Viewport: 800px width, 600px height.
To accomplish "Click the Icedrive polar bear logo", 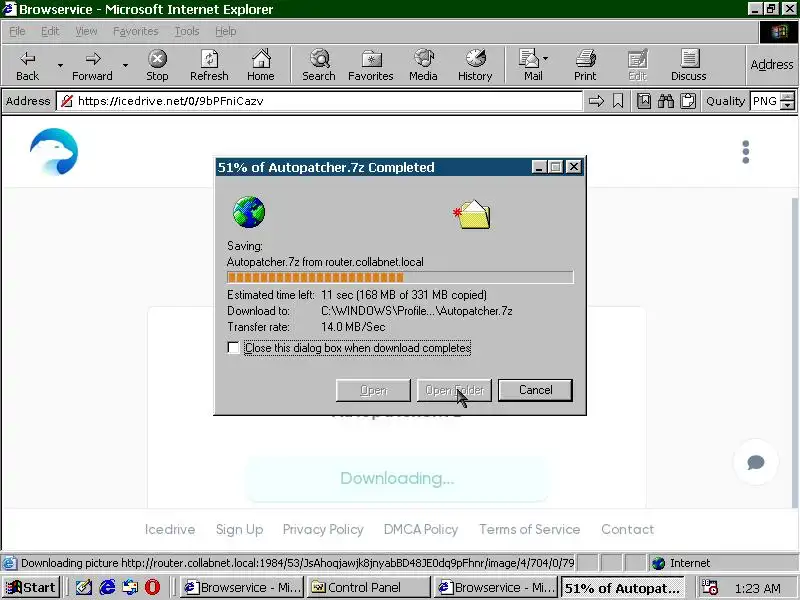I will [x=54, y=152].
